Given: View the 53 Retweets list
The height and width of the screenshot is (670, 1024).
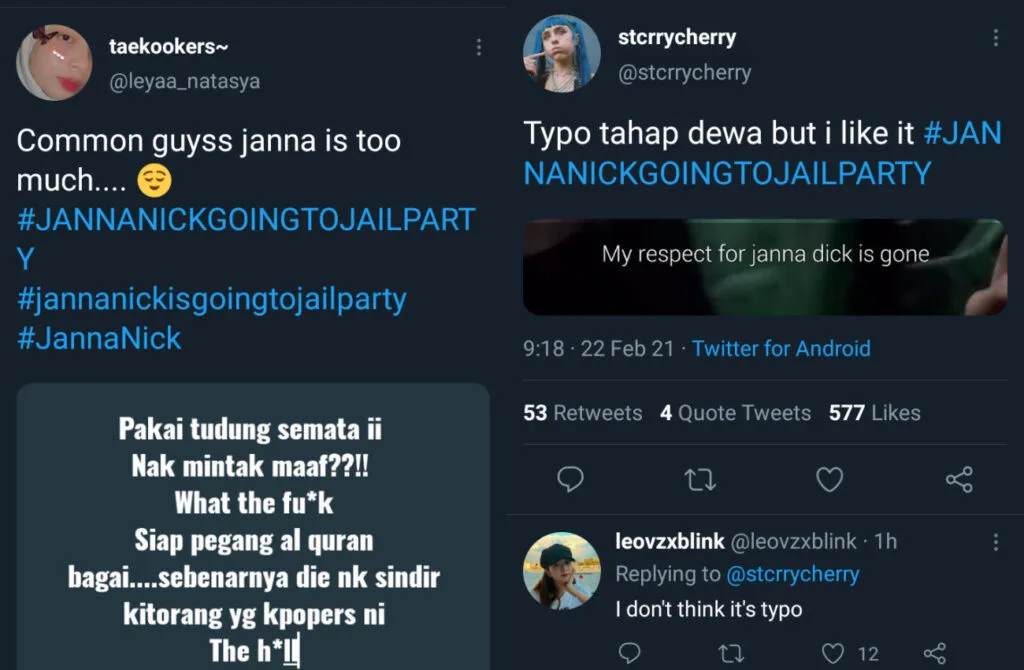Looking at the screenshot, I should click(582, 413).
